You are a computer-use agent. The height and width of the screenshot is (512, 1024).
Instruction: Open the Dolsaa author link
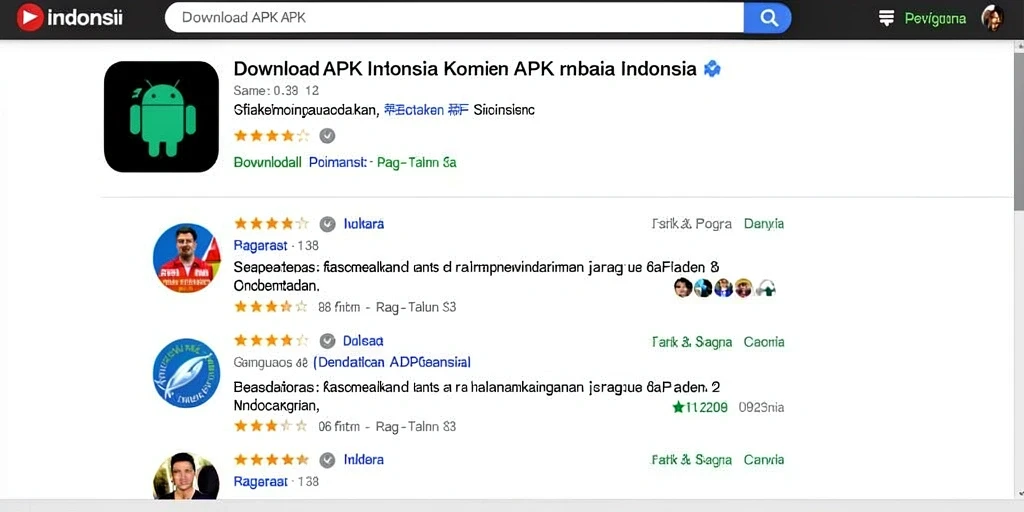[x=363, y=341]
